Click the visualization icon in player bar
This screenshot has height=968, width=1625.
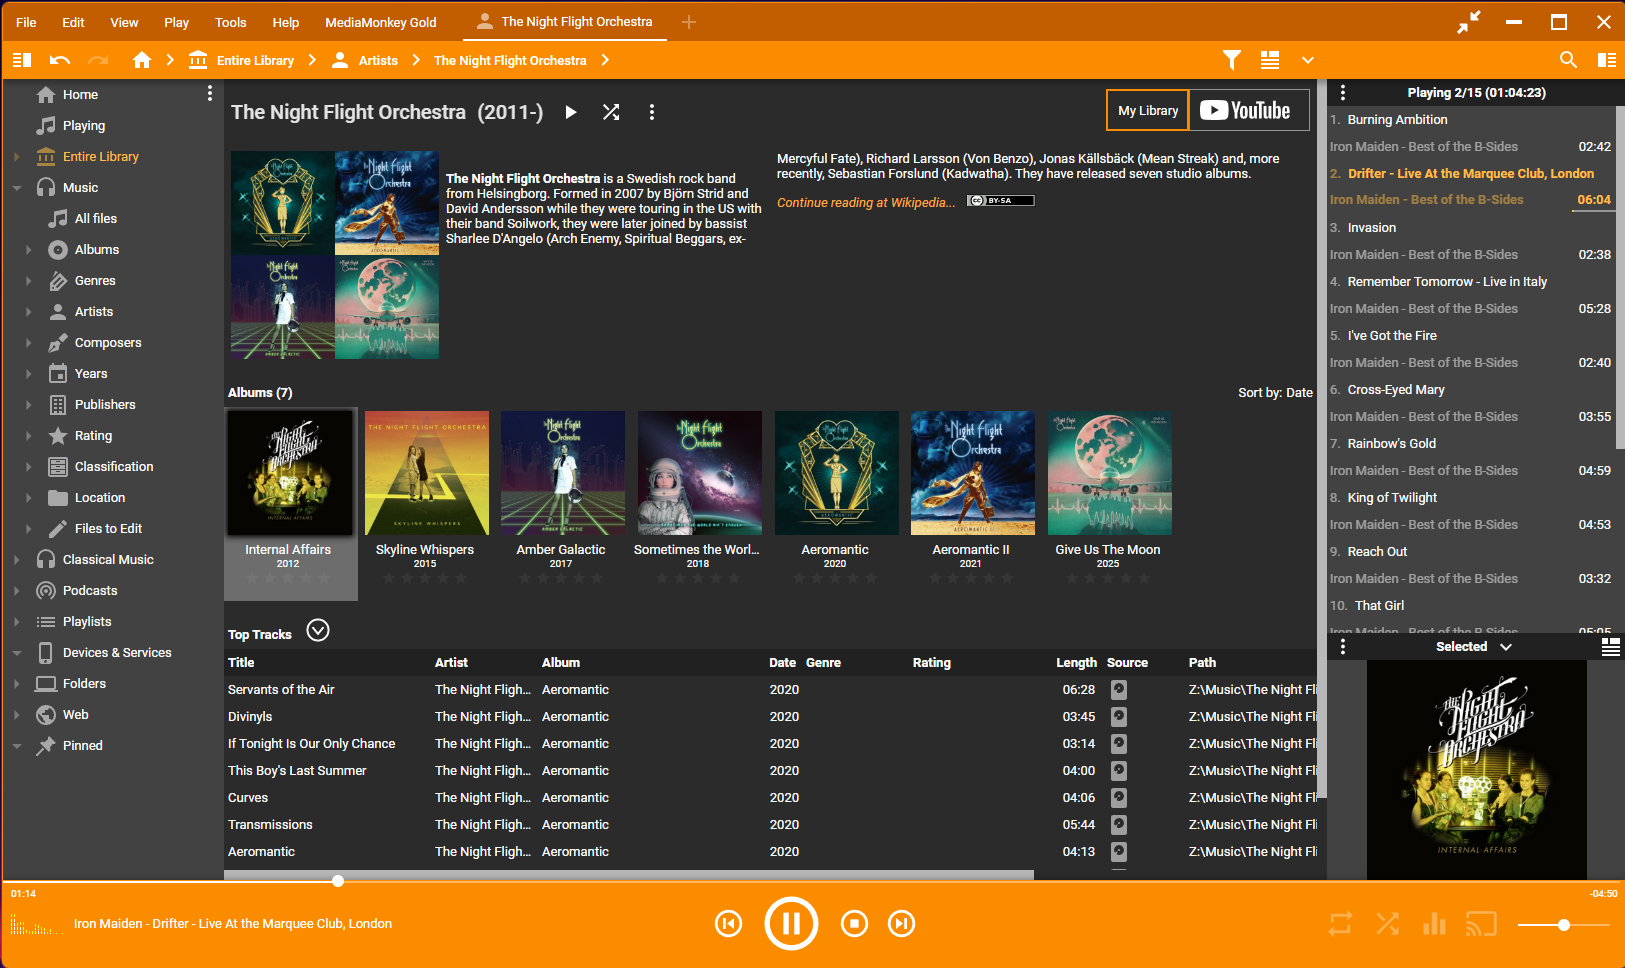pyautogui.click(x=37, y=924)
